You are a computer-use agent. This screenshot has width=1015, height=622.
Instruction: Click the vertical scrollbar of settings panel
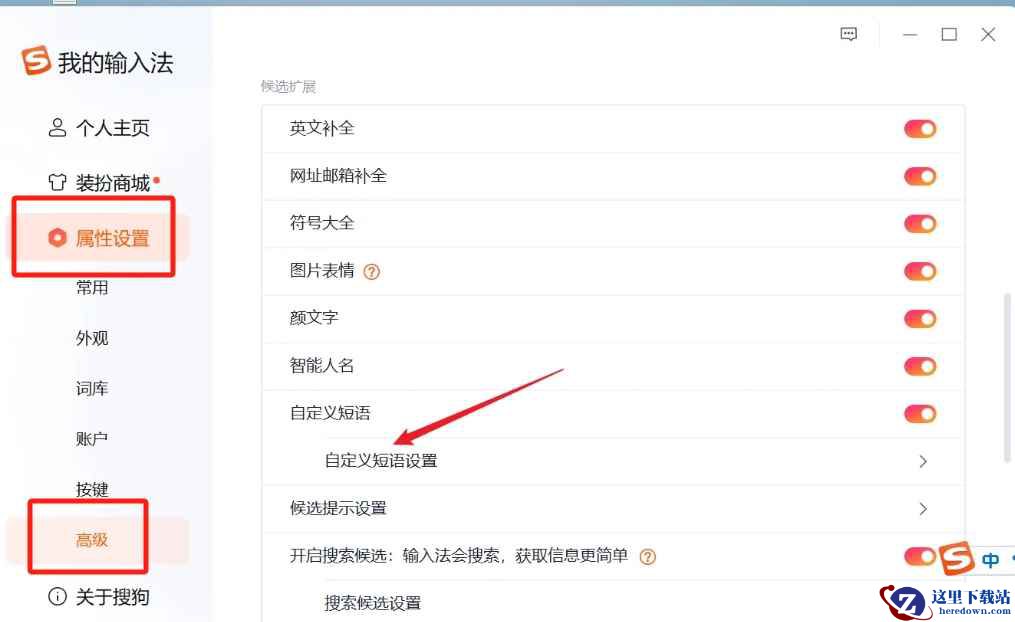point(1007,378)
